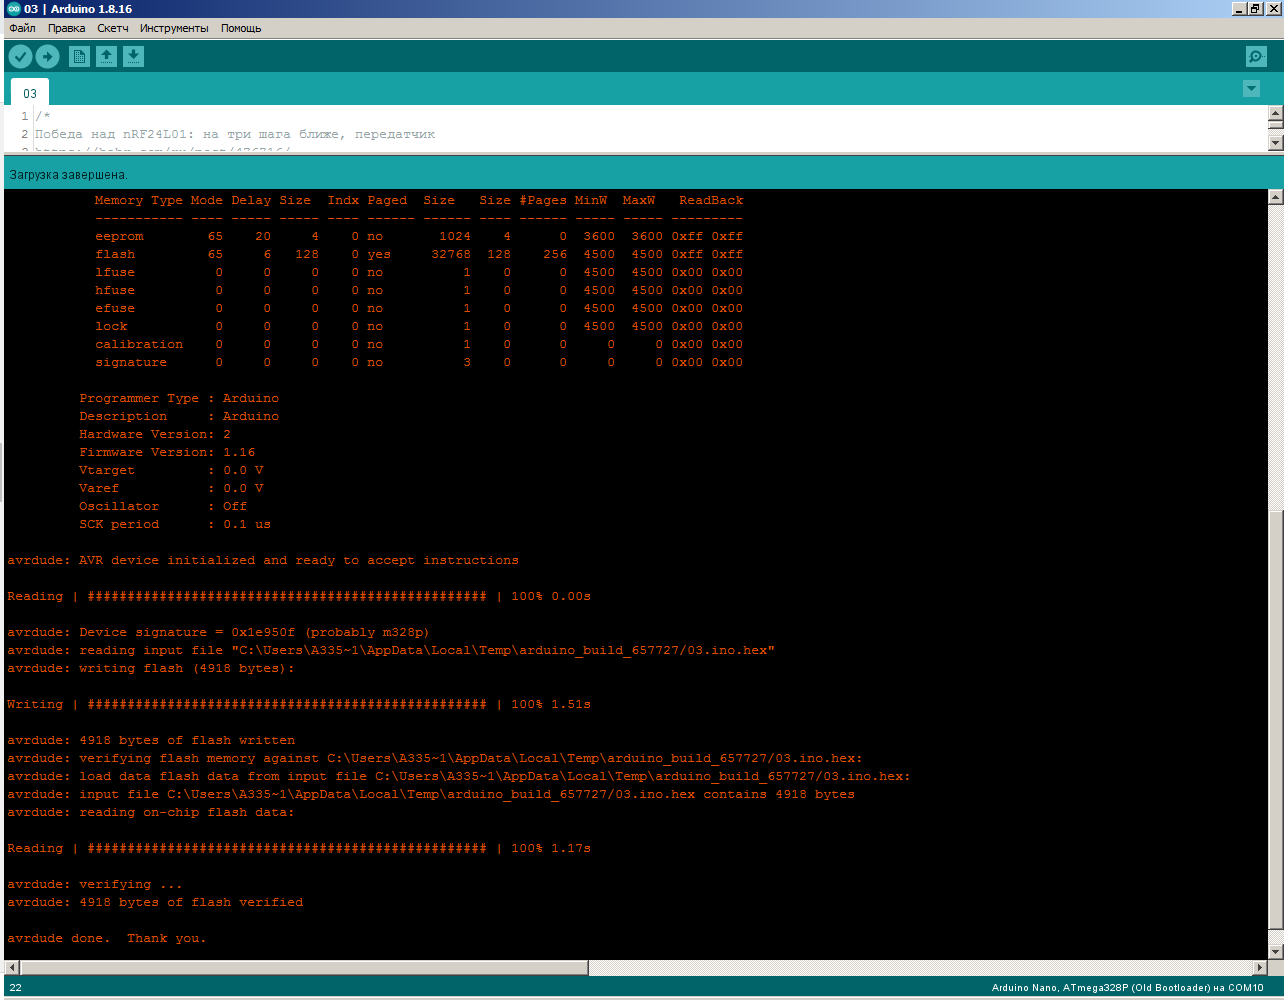
Task: Open the tab options dropdown arrow
Action: 1251,88
